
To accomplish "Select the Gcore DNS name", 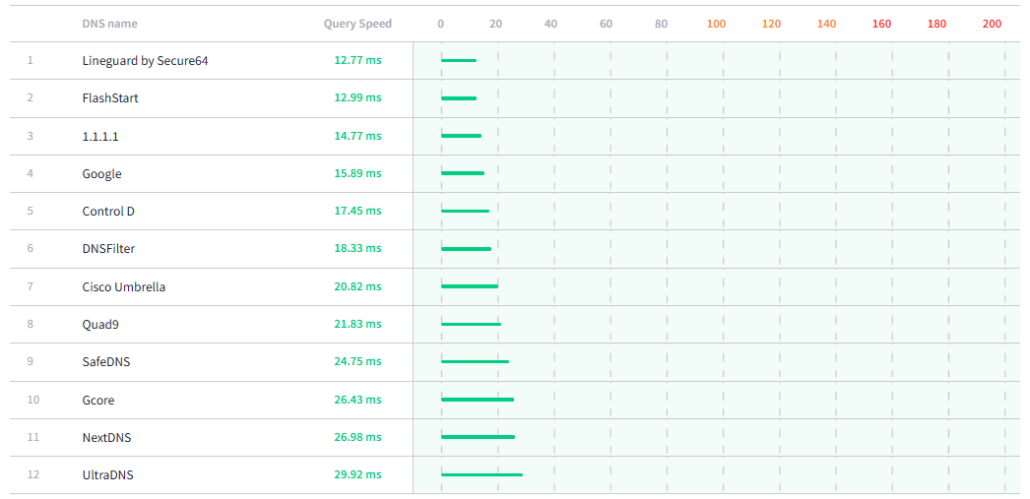I will coord(98,400).
